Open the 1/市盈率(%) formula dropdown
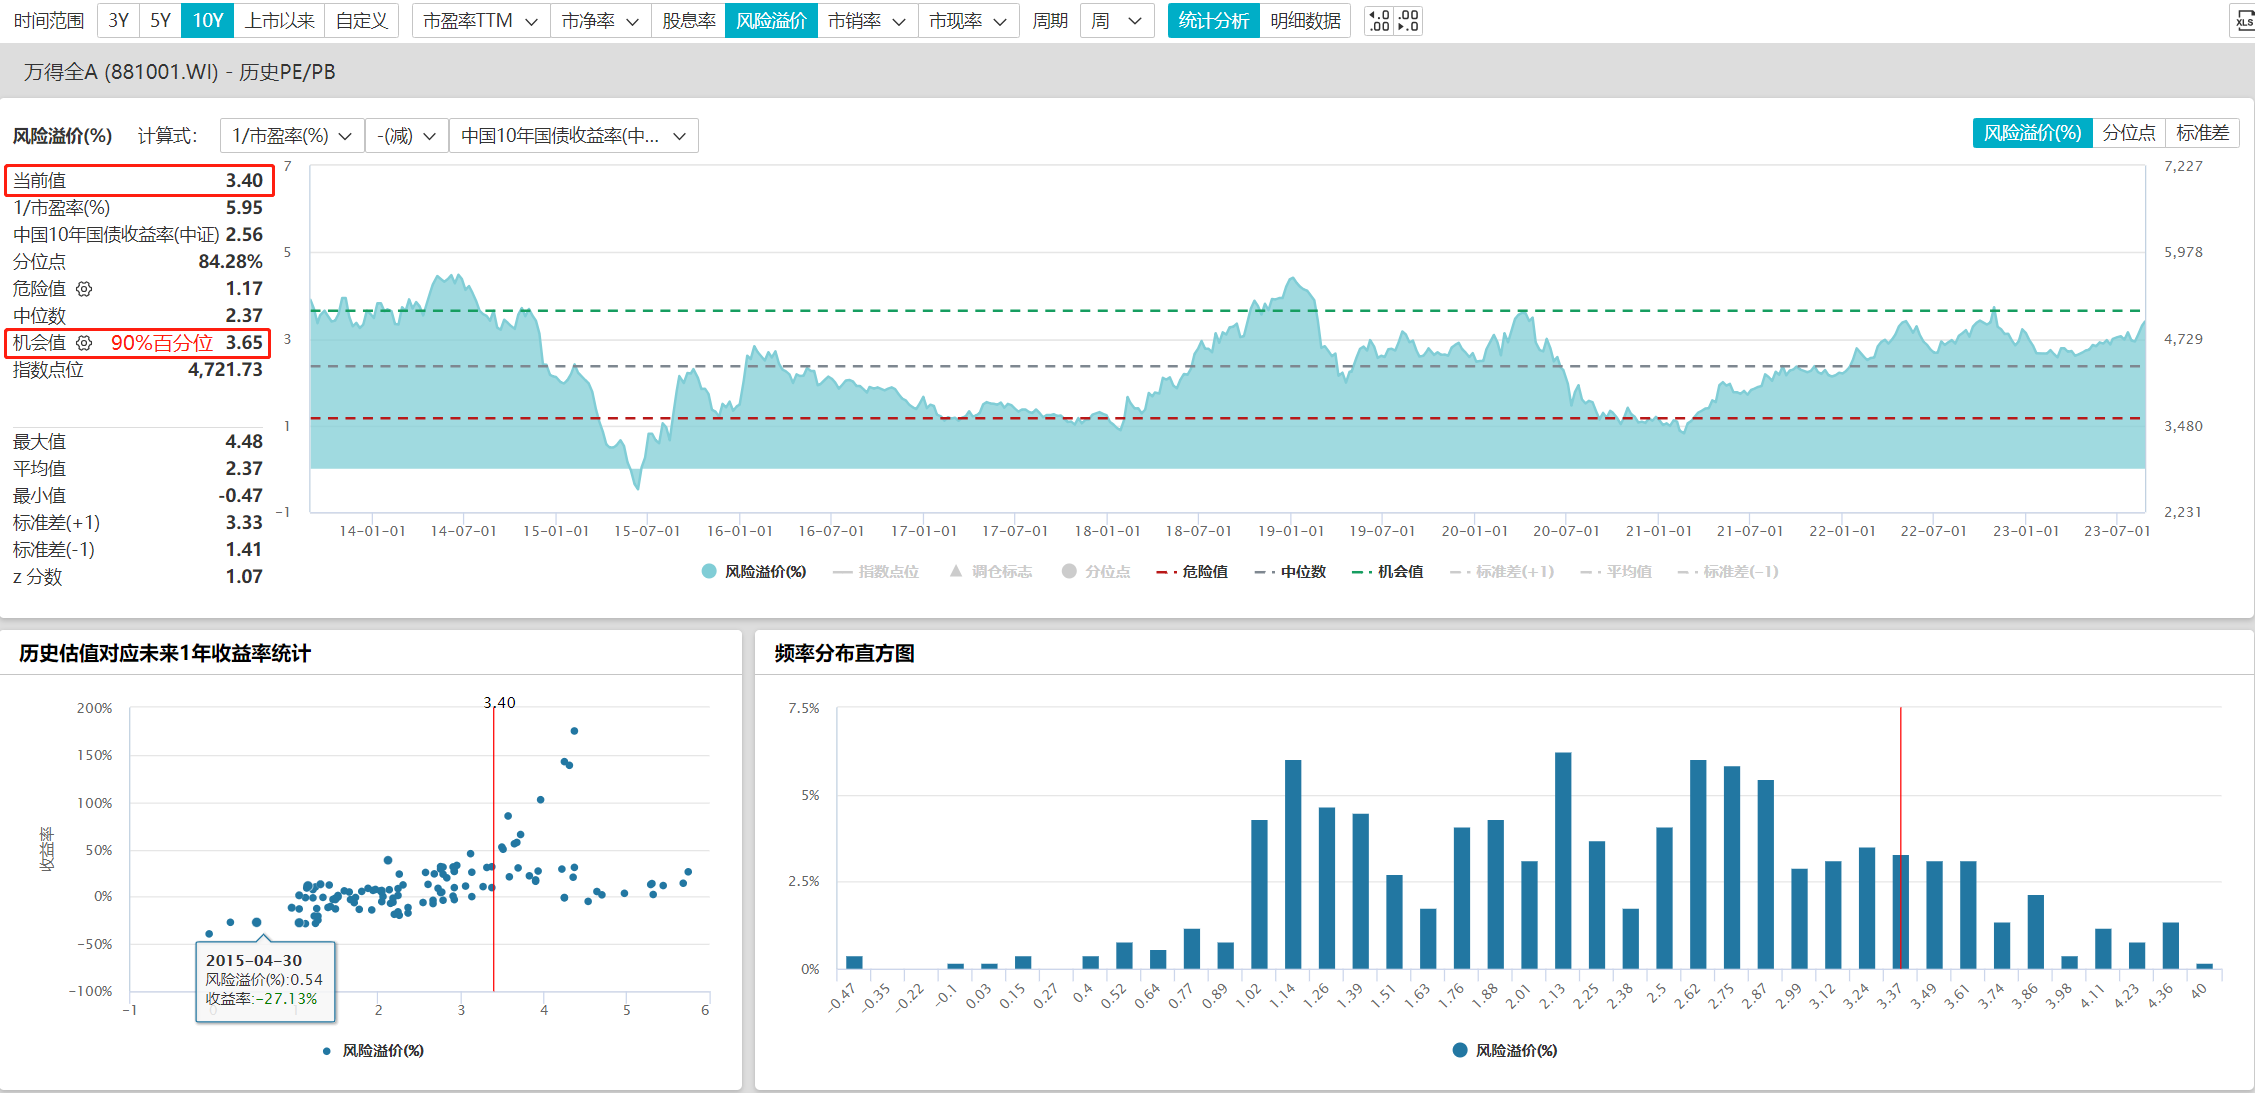This screenshot has height=1093, width=2255. 291,136
